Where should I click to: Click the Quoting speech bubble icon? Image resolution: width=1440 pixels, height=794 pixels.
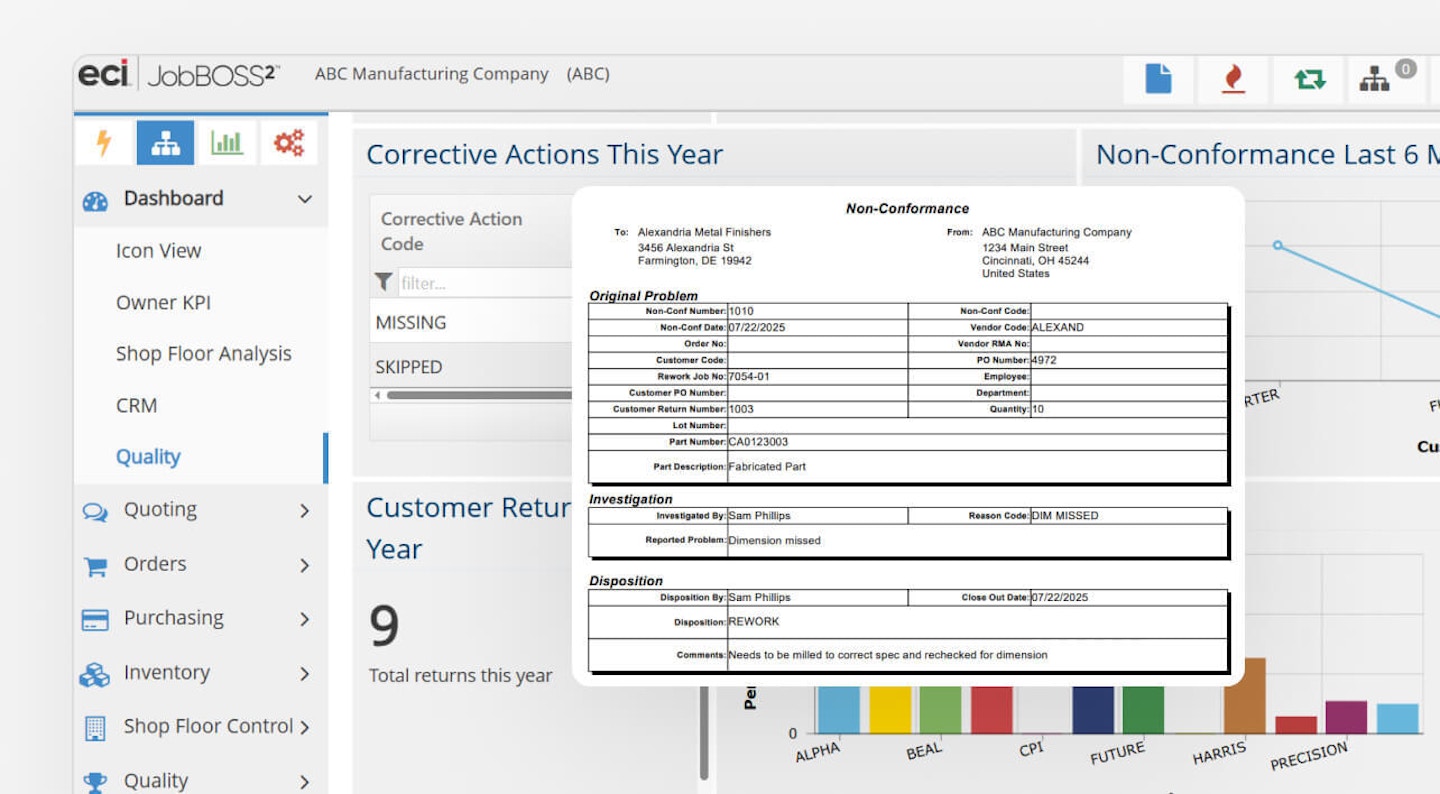[95, 512]
